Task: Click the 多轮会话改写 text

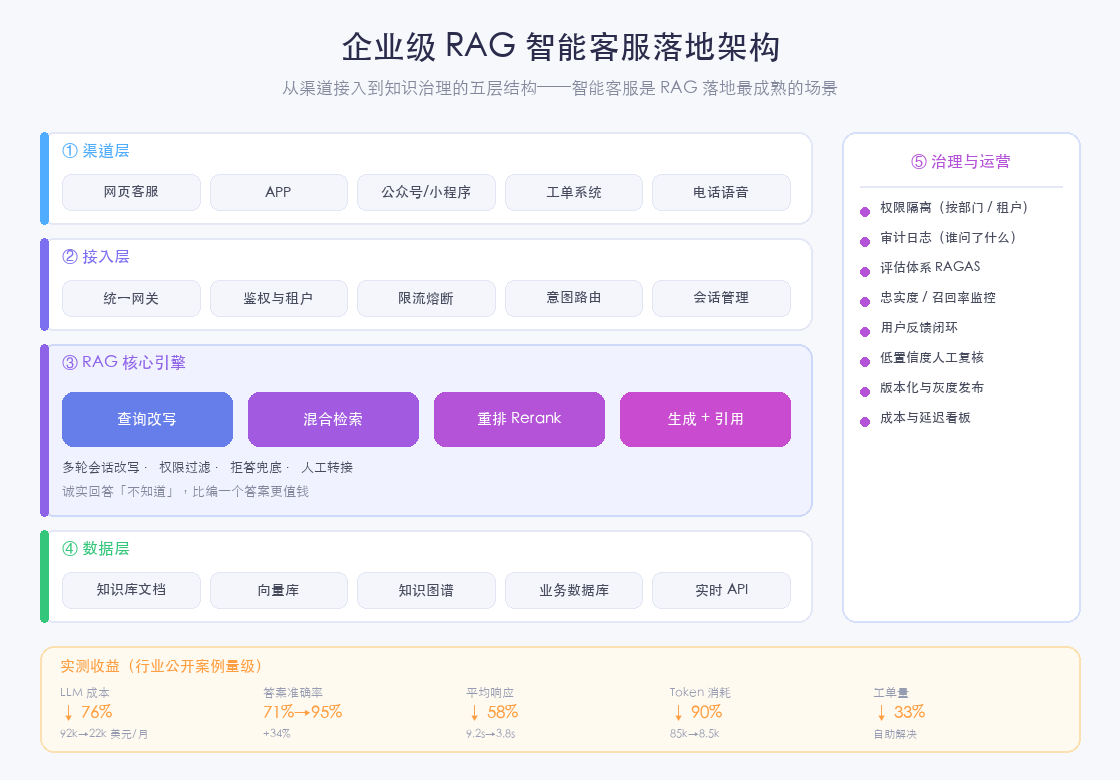Action: pyautogui.click(x=101, y=467)
